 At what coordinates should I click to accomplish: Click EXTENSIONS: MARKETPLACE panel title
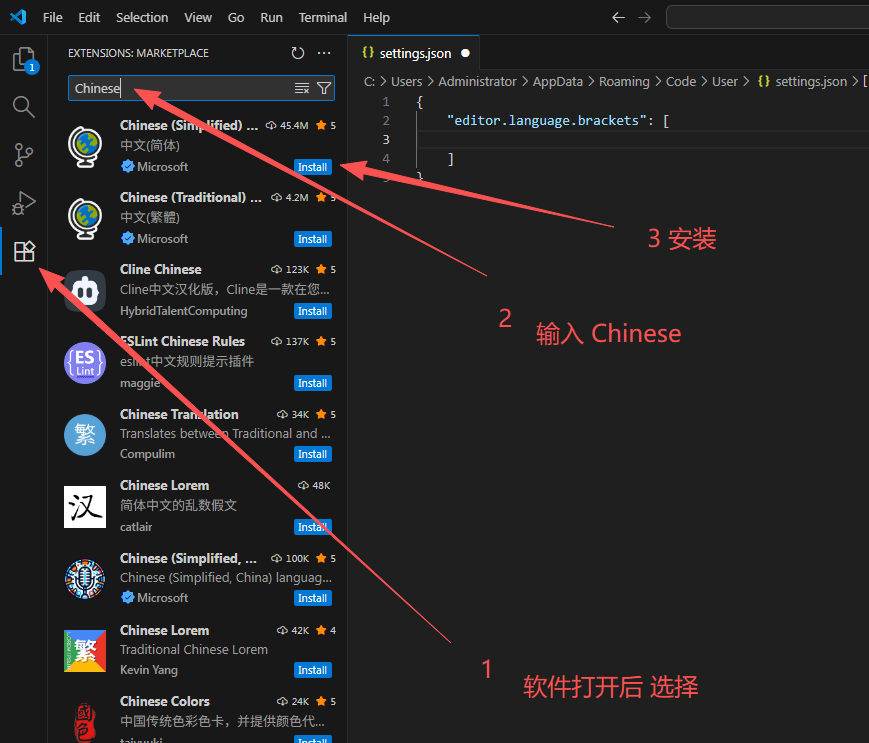(x=139, y=53)
